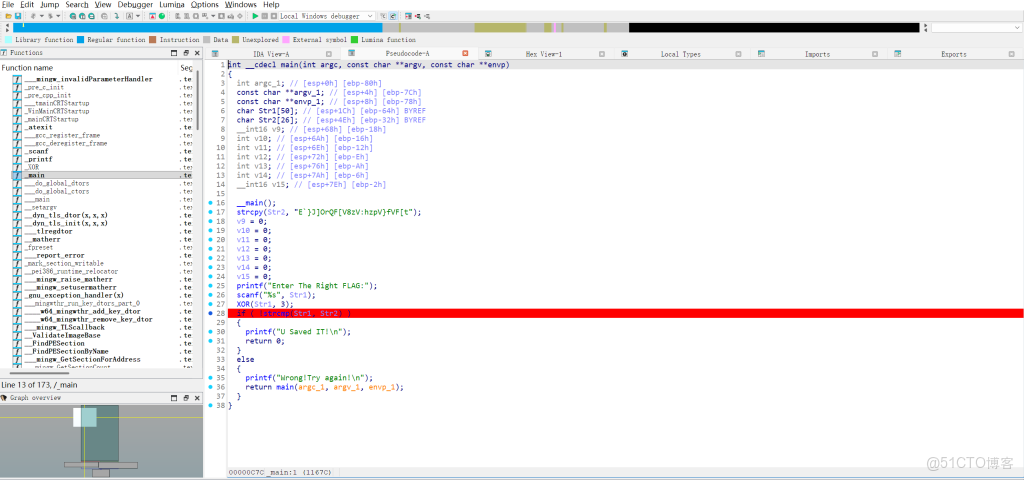Screen dimensions: 1024x480
Task: Open the Jump forward history dropdown arrow
Action: 58,16
